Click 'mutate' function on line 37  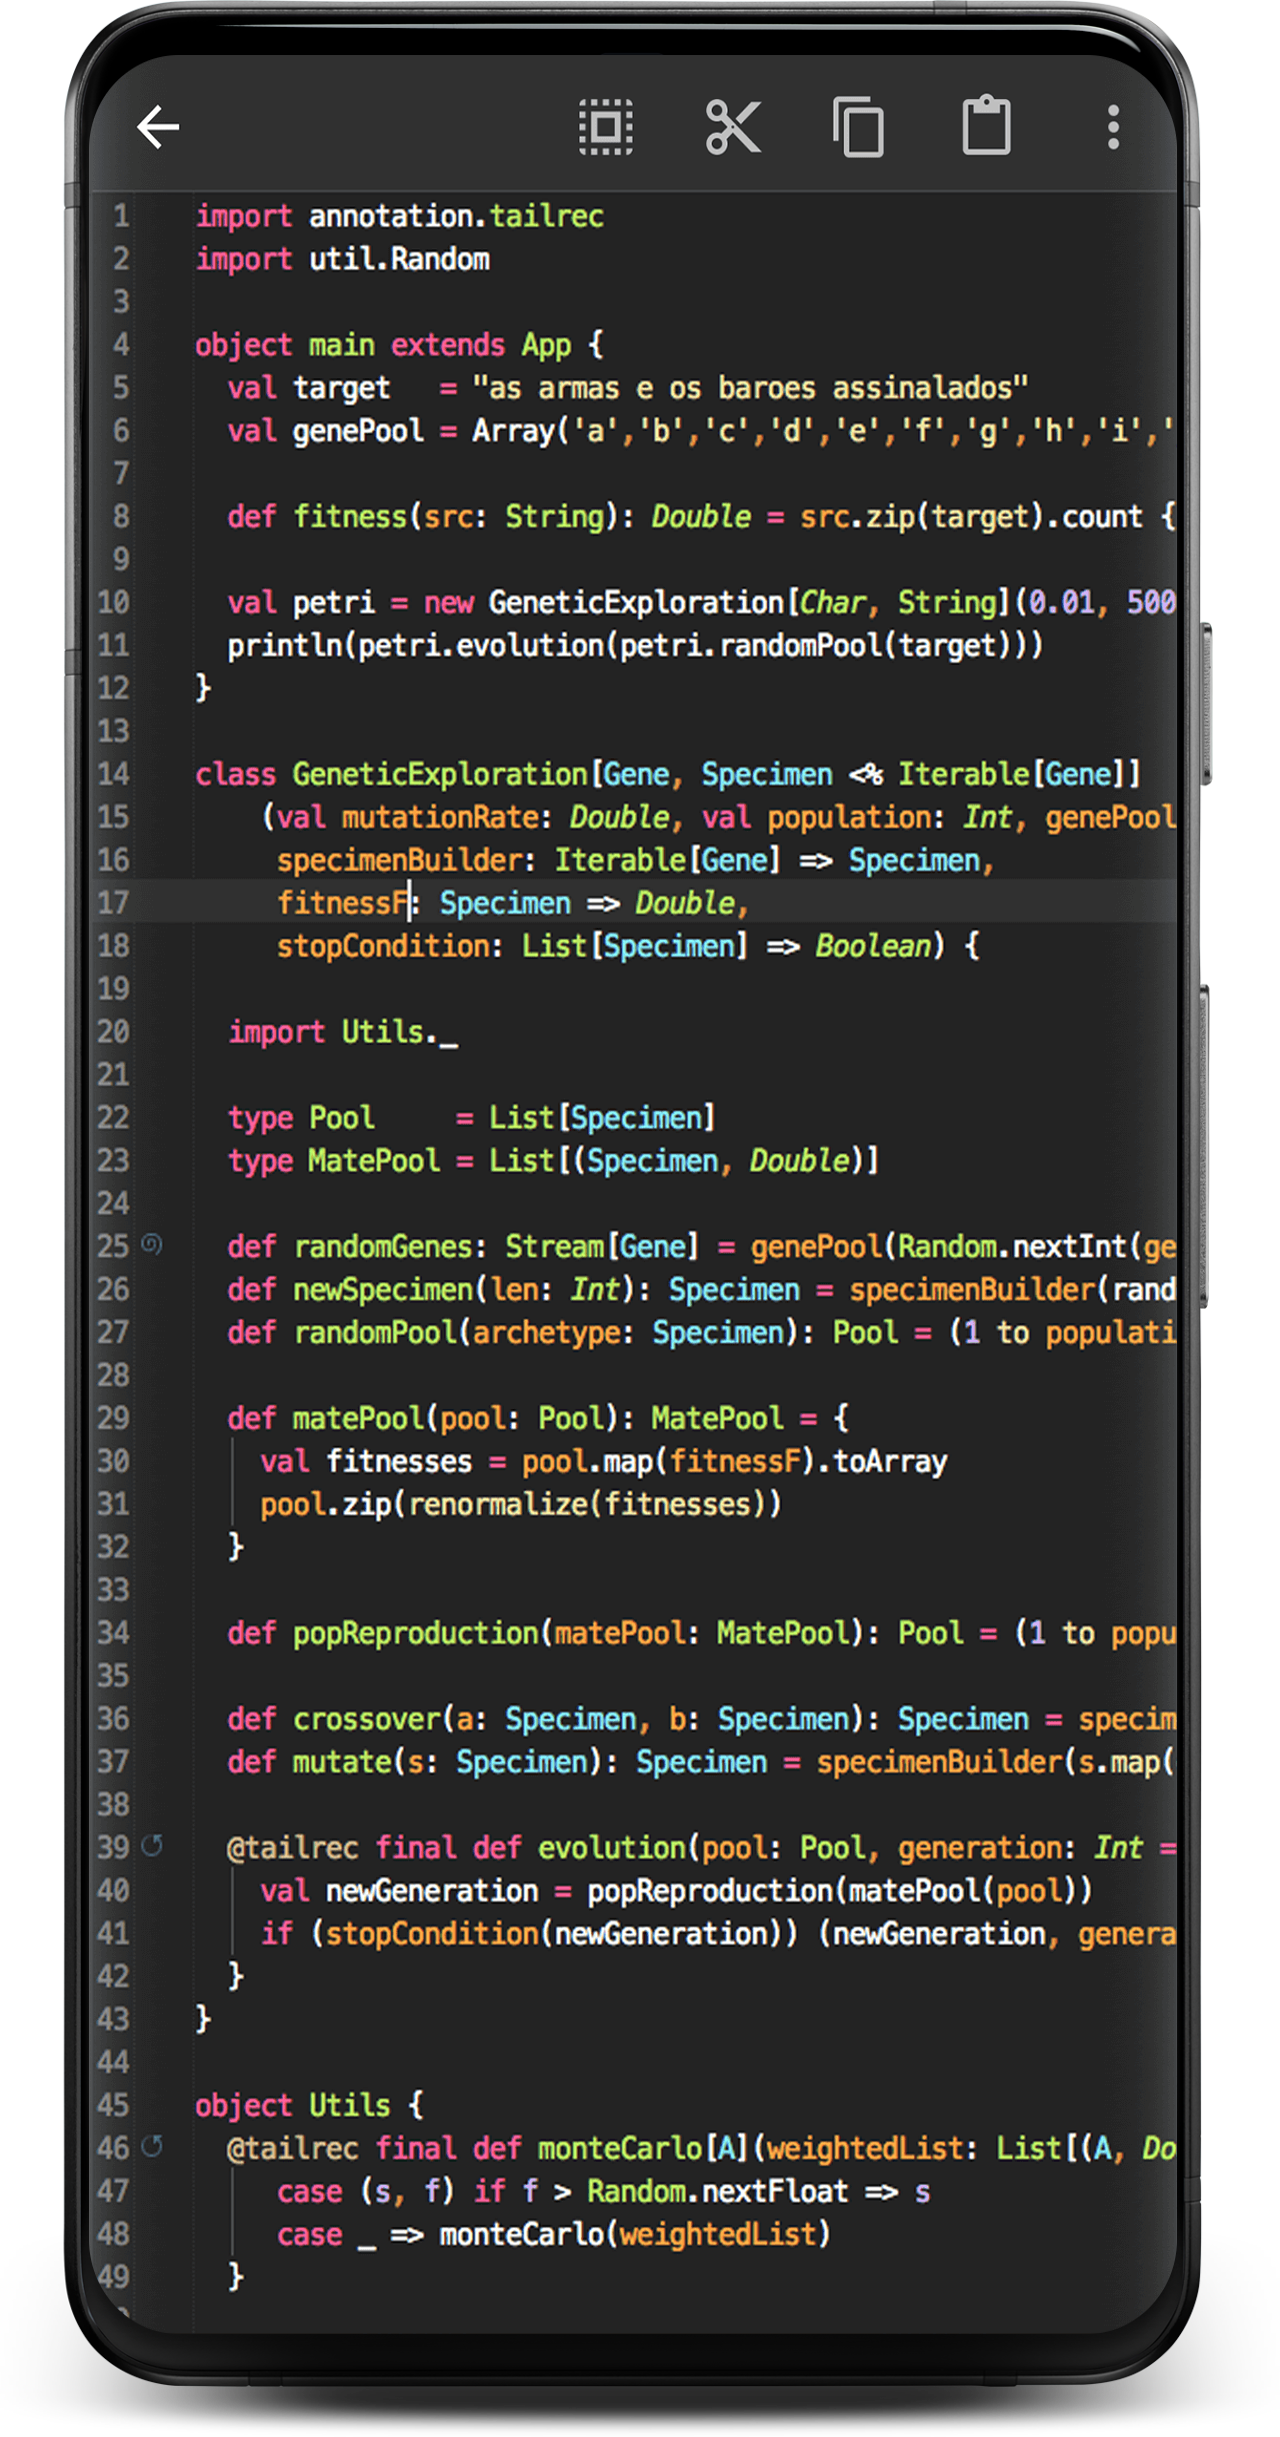pyautogui.click(x=342, y=1763)
